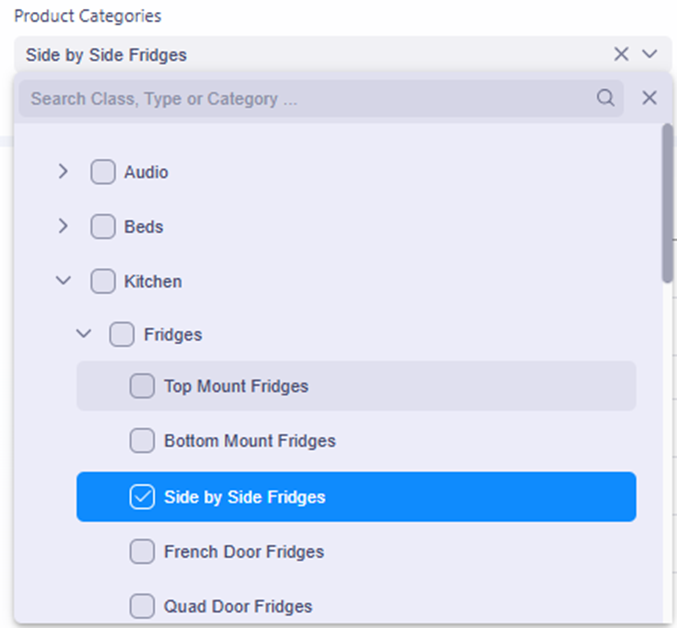Click the Bottom Mount Fridges label

pos(249,441)
